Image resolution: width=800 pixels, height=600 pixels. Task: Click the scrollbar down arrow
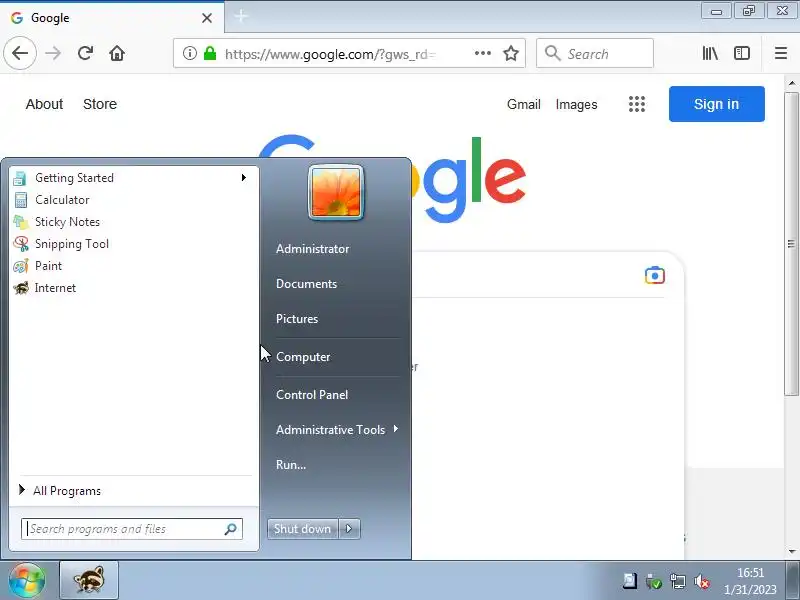tap(791, 551)
